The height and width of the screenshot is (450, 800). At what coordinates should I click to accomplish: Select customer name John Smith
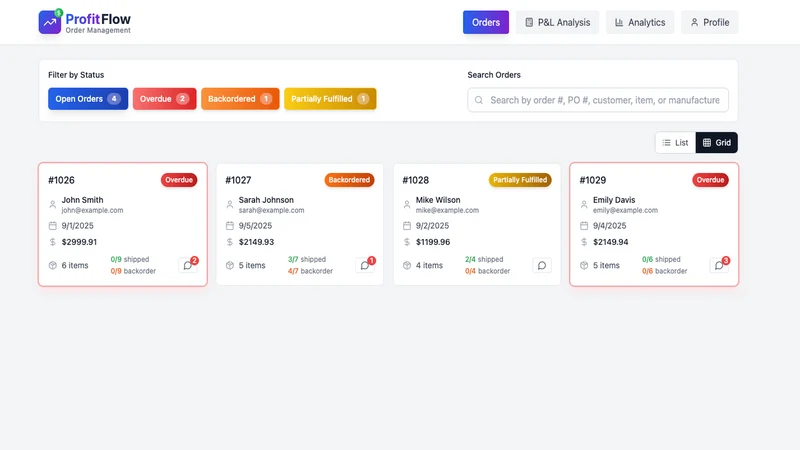pos(82,200)
